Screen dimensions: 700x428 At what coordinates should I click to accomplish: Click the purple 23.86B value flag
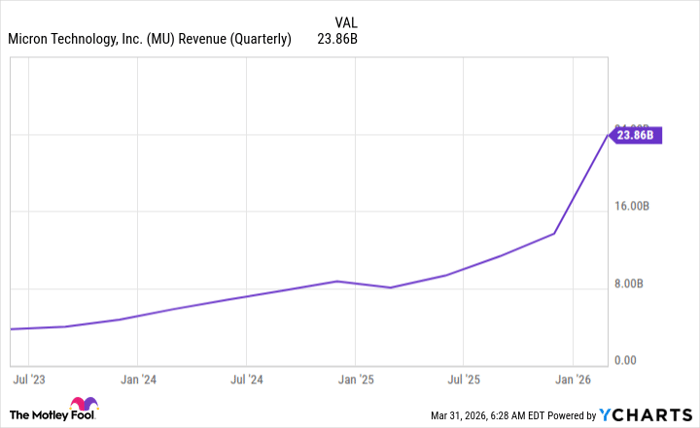(635, 135)
